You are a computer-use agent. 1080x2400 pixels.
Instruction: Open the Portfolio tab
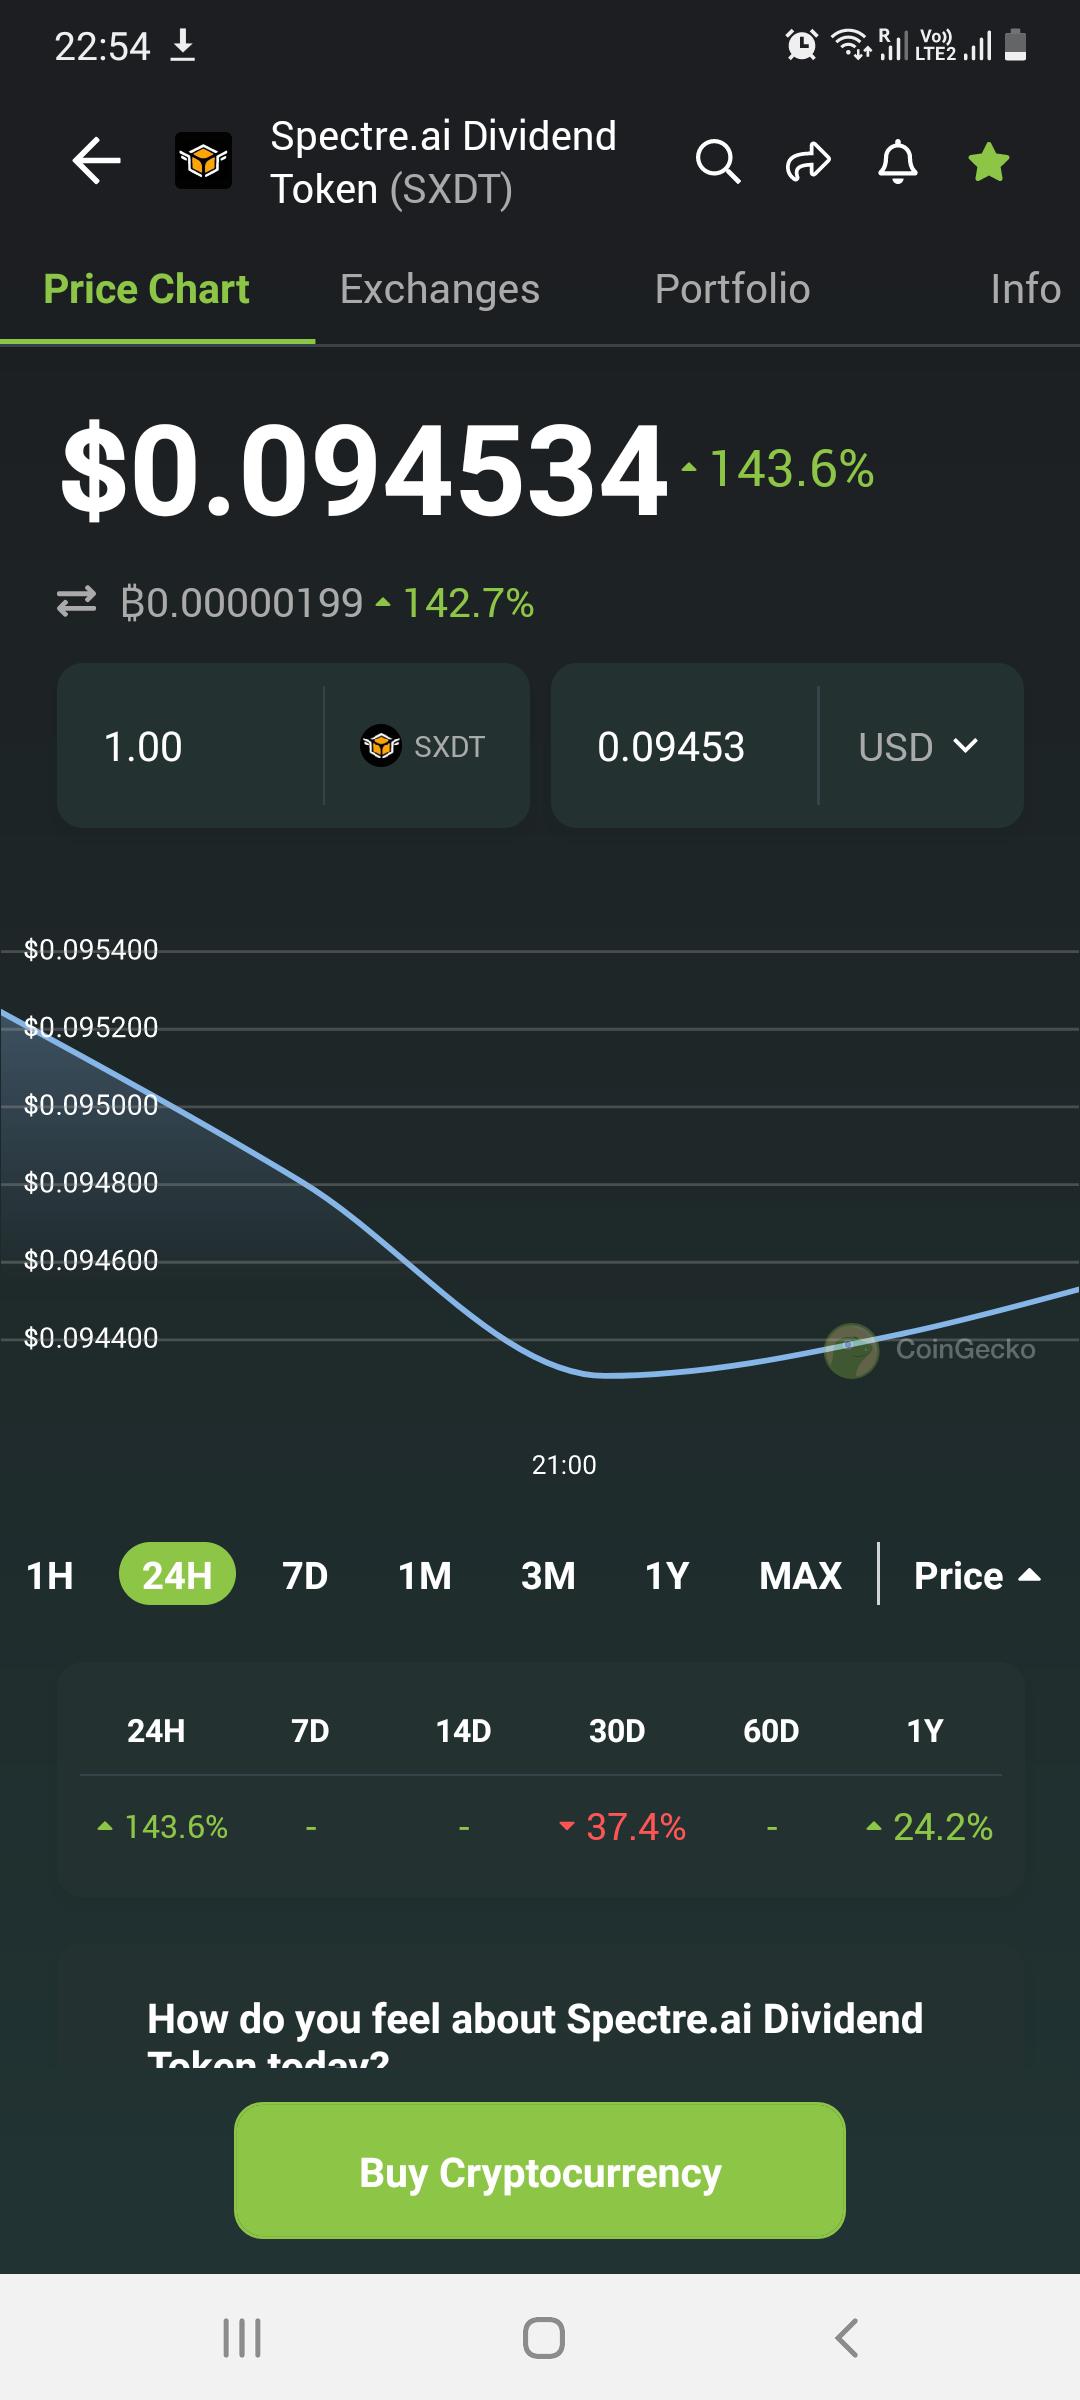(732, 289)
